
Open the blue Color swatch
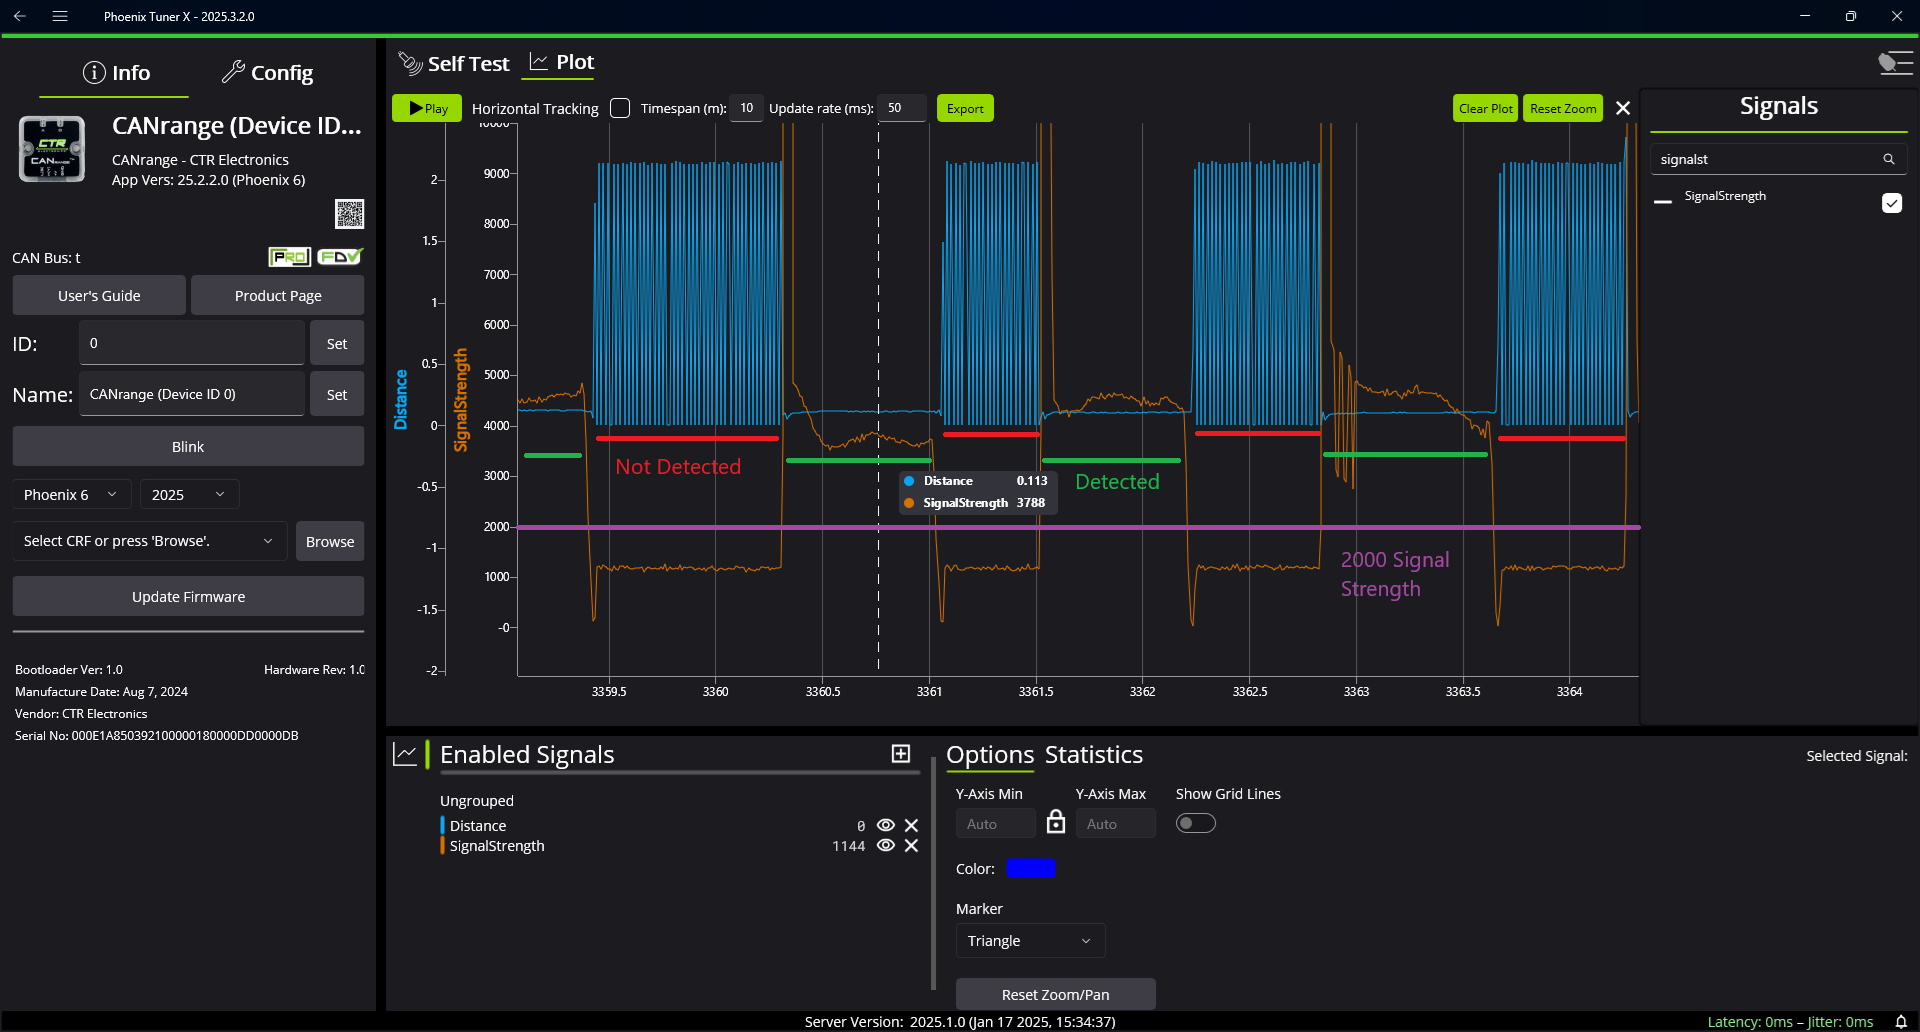click(1031, 868)
